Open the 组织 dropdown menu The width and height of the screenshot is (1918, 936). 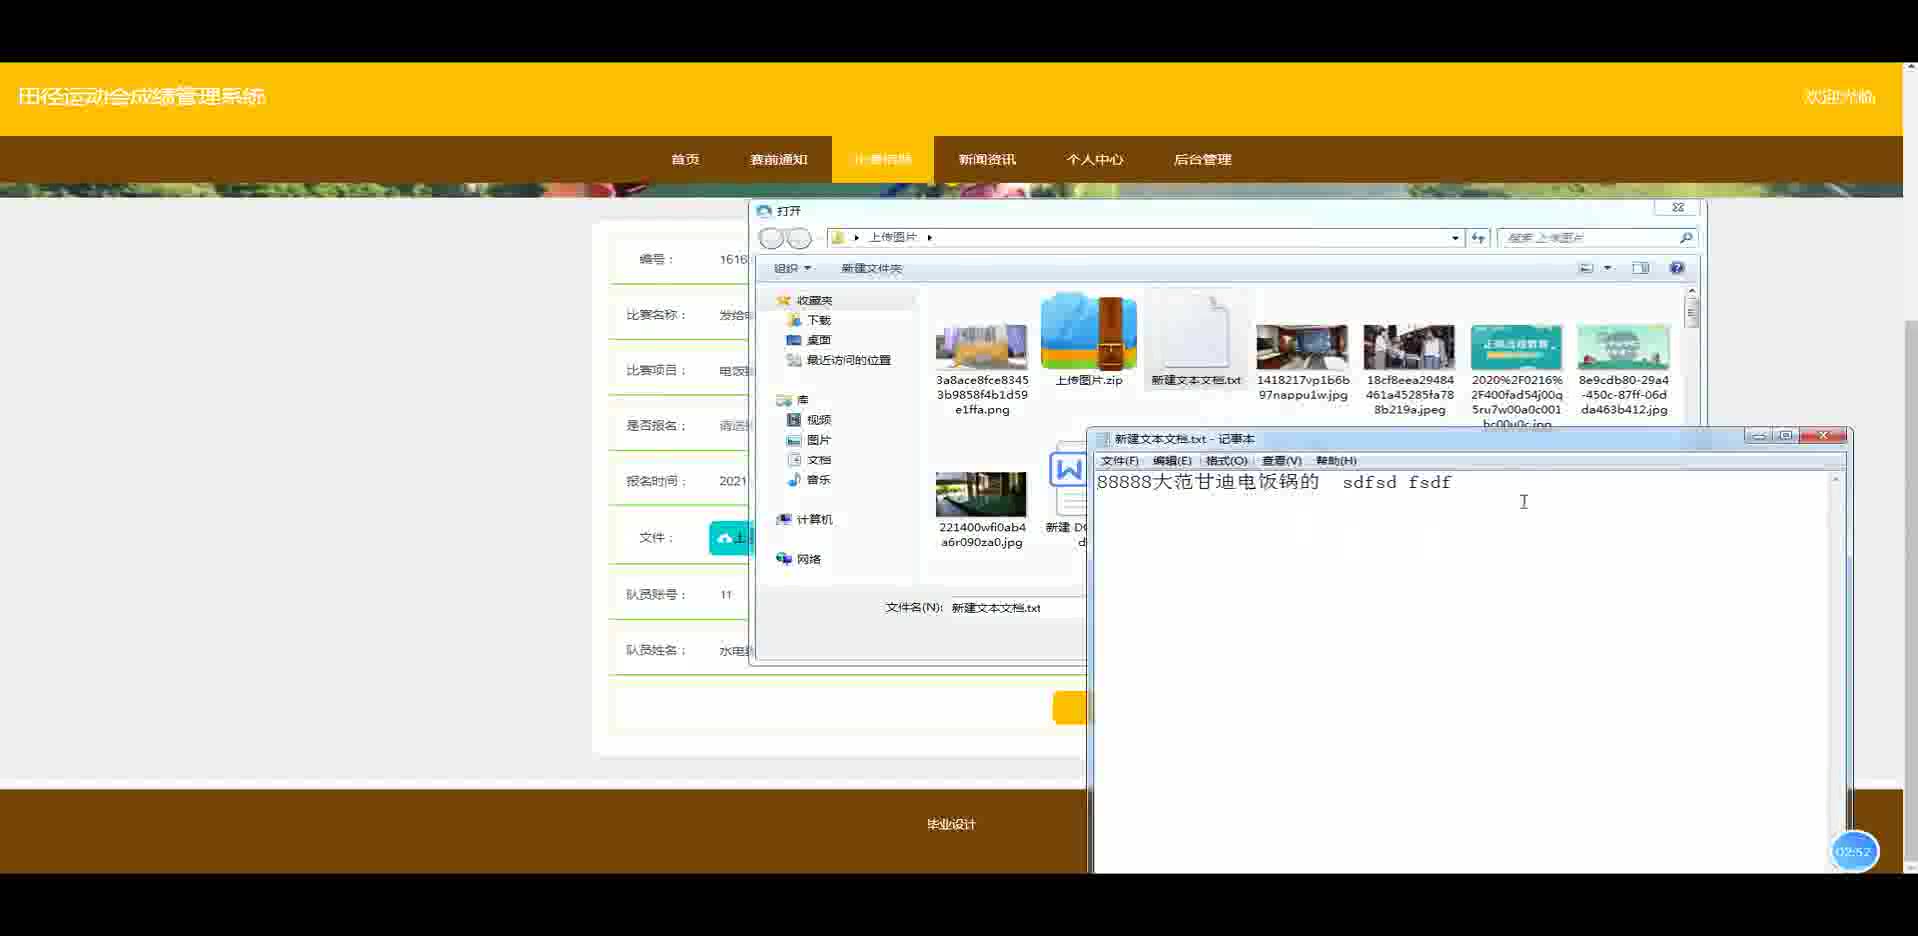click(x=792, y=268)
